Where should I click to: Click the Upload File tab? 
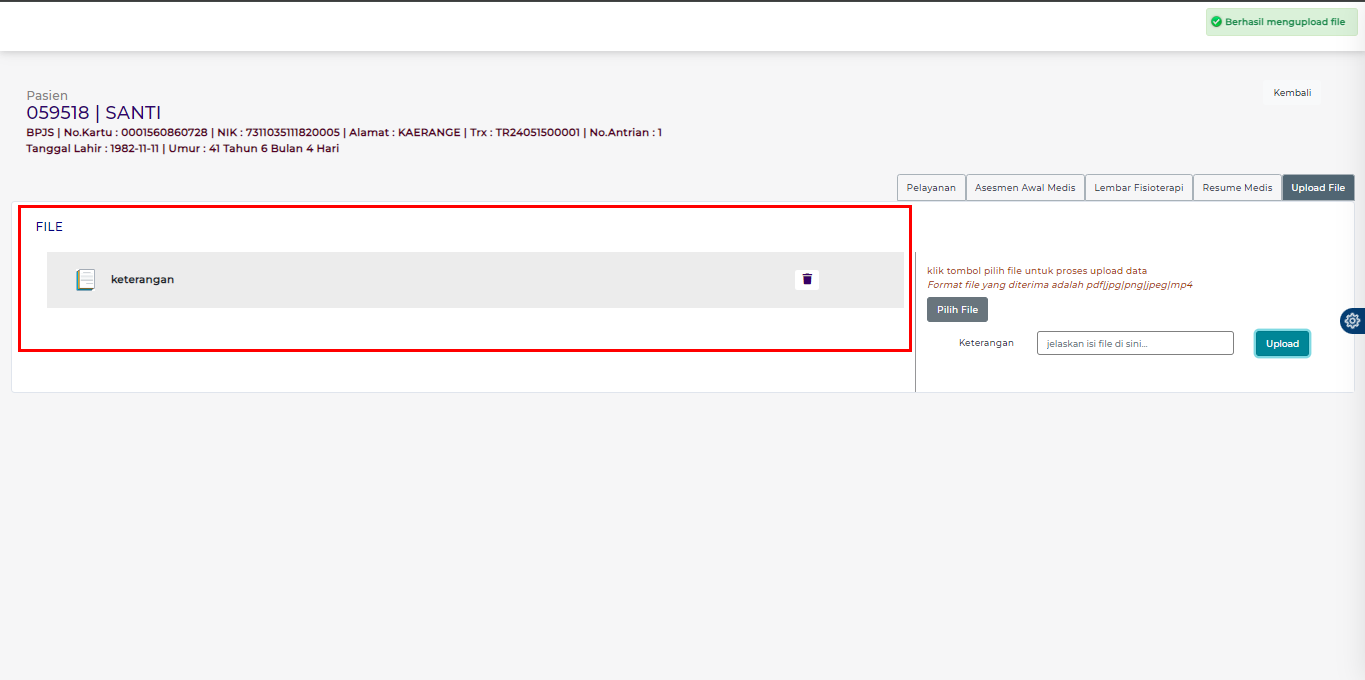click(x=1318, y=188)
